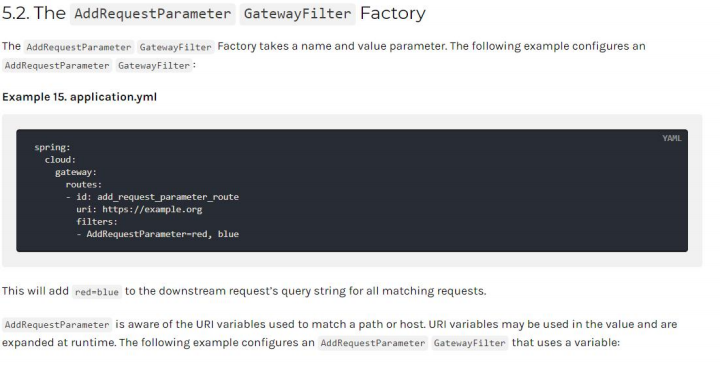
Task: Click the YAML language label in code block
Action: point(671,138)
